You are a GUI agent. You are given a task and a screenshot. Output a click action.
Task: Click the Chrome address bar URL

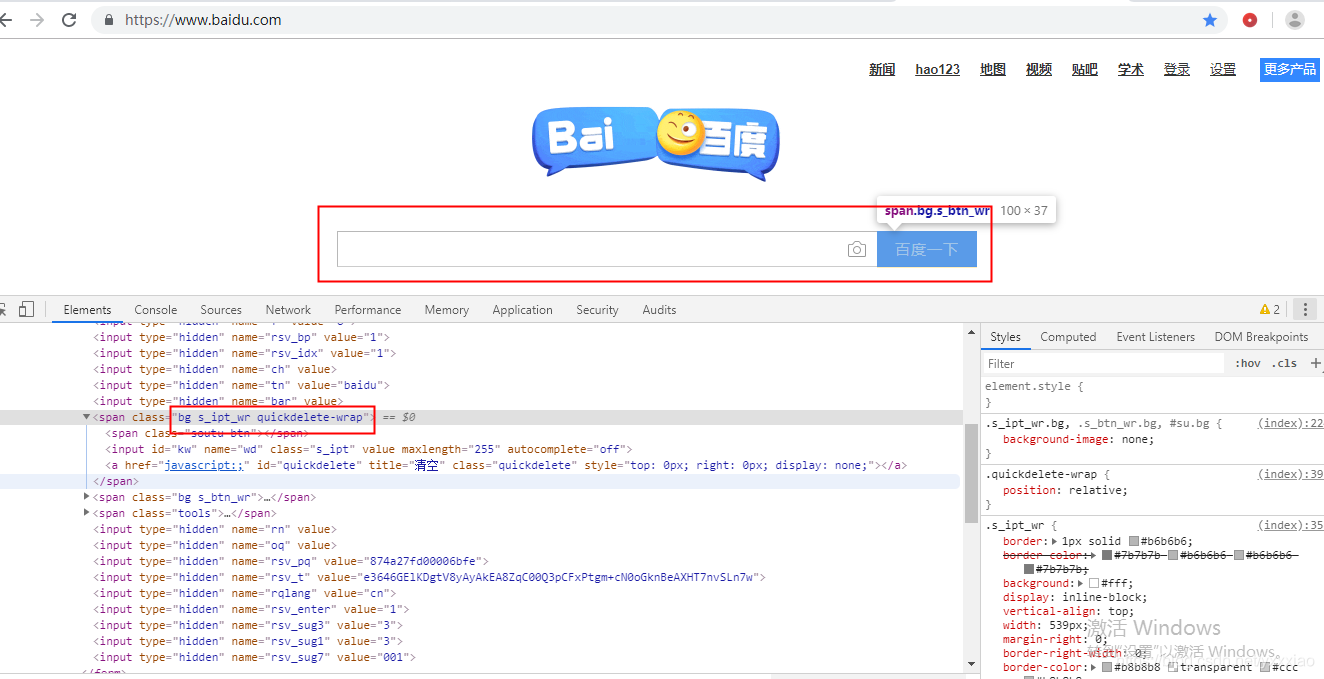click(x=203, y=20)
